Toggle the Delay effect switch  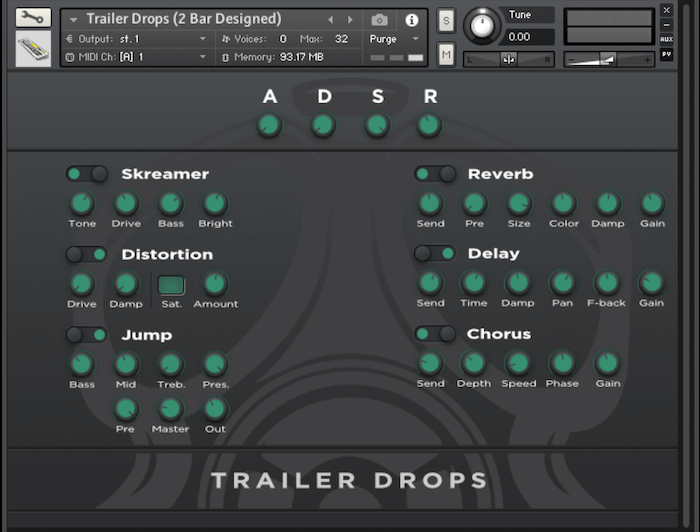pos(435,254)
